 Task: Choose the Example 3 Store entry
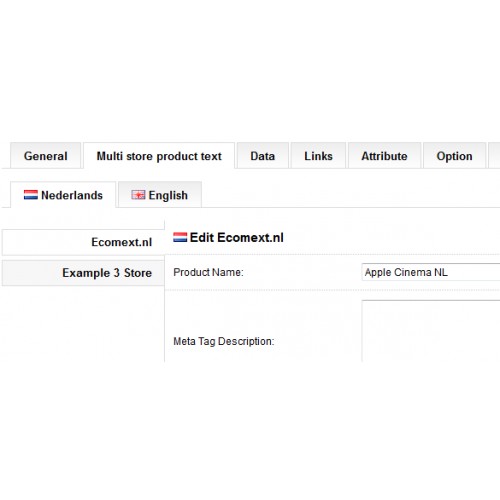(83, 273)
